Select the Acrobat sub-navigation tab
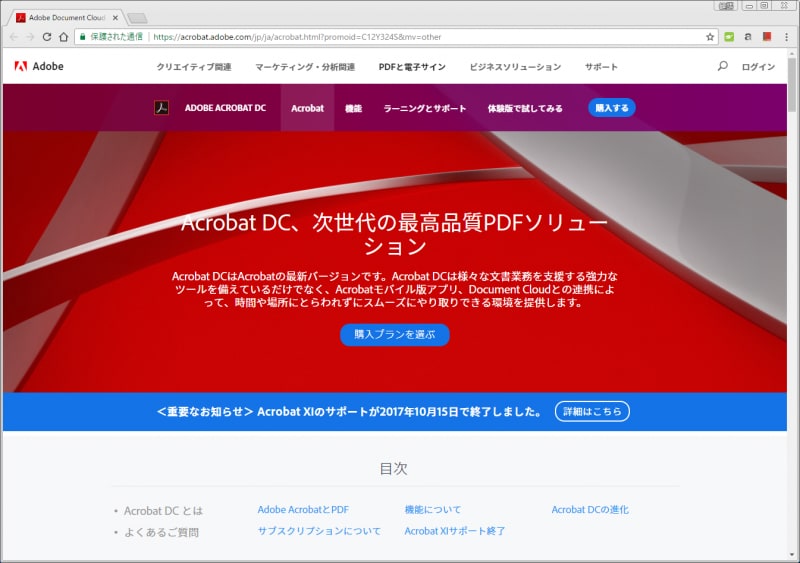This screenshot has width=800, height=563. coord(307,108)
